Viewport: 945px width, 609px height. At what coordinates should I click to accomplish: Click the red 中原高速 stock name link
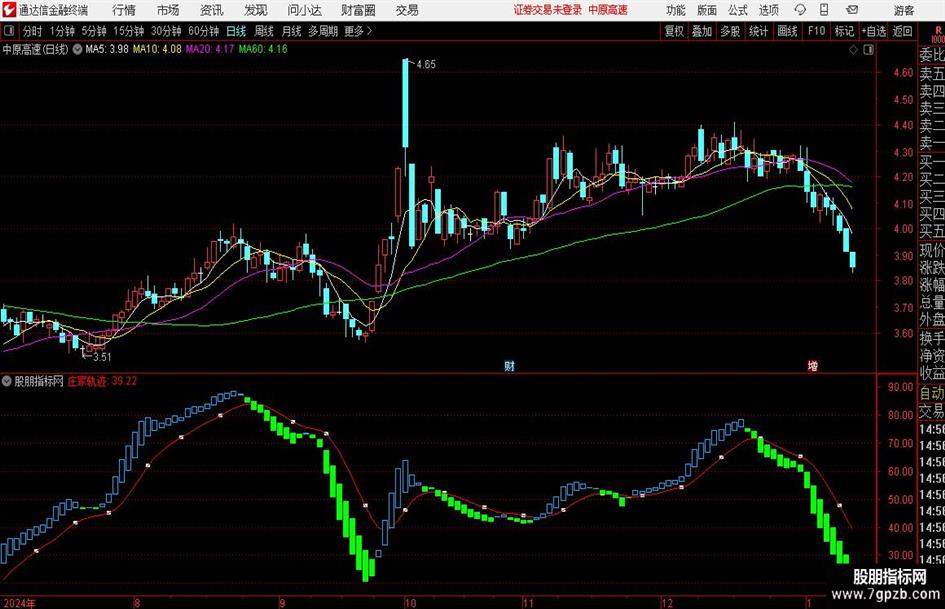(608, 10)
